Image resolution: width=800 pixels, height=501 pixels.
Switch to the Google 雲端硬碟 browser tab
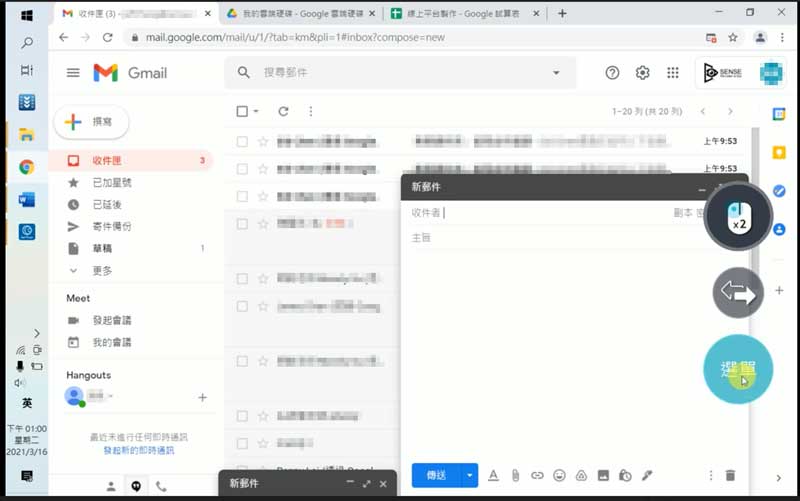coord(298,14)
